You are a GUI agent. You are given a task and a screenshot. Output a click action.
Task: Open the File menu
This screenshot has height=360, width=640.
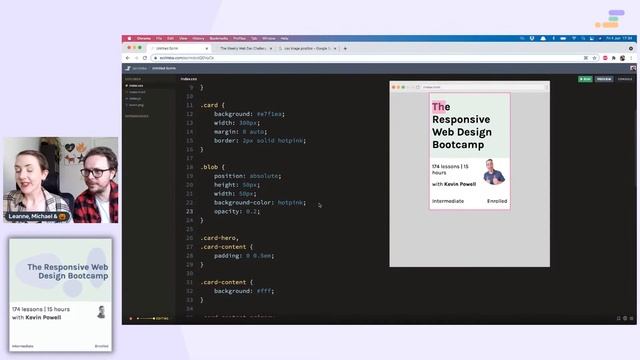pyautogui.click(x=159, y=38)
